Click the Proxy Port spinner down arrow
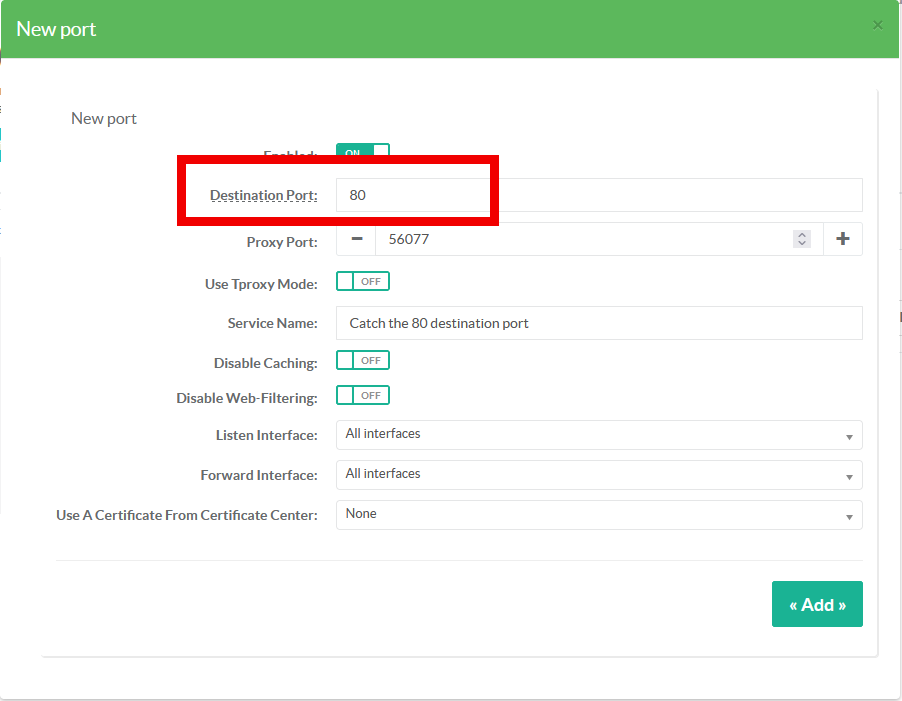The height and width of the screenshot is (701, 902). pyautogui.click(x=801, y=244)
